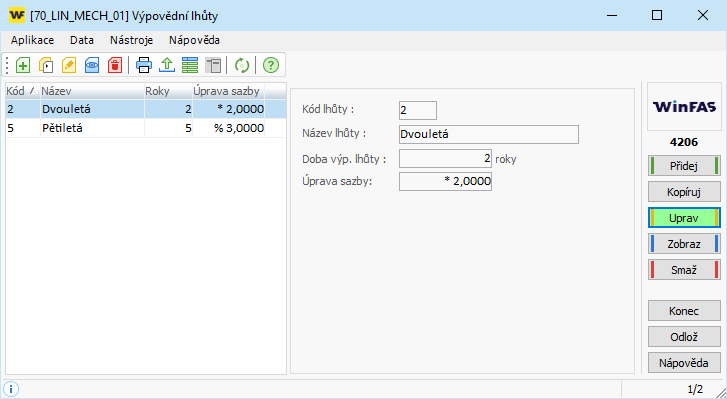Sort by the Úprava sazby column header

pos(229,91)
